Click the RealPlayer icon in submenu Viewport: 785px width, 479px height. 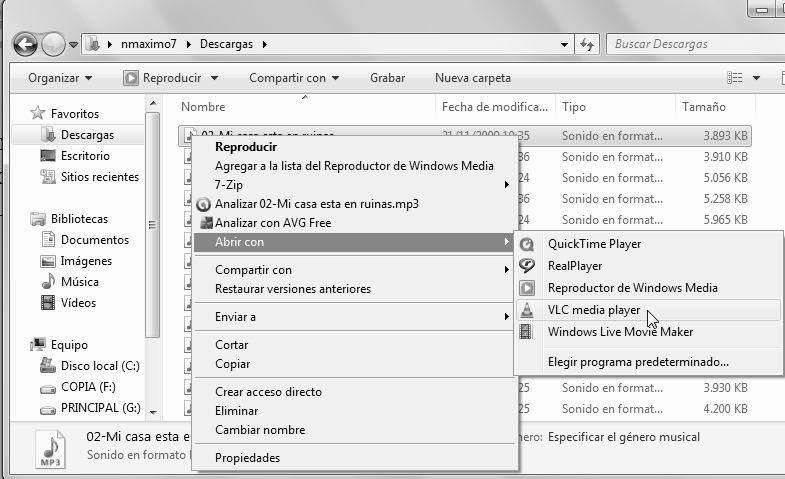point(527,266)
